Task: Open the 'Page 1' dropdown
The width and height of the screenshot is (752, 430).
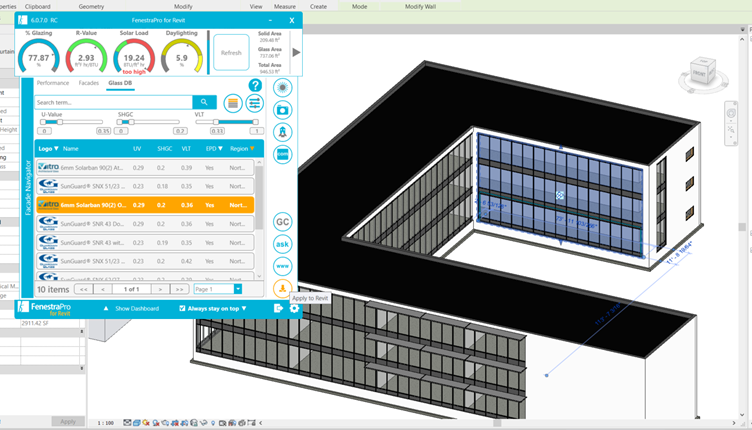Action: click(x=218, y=289)
